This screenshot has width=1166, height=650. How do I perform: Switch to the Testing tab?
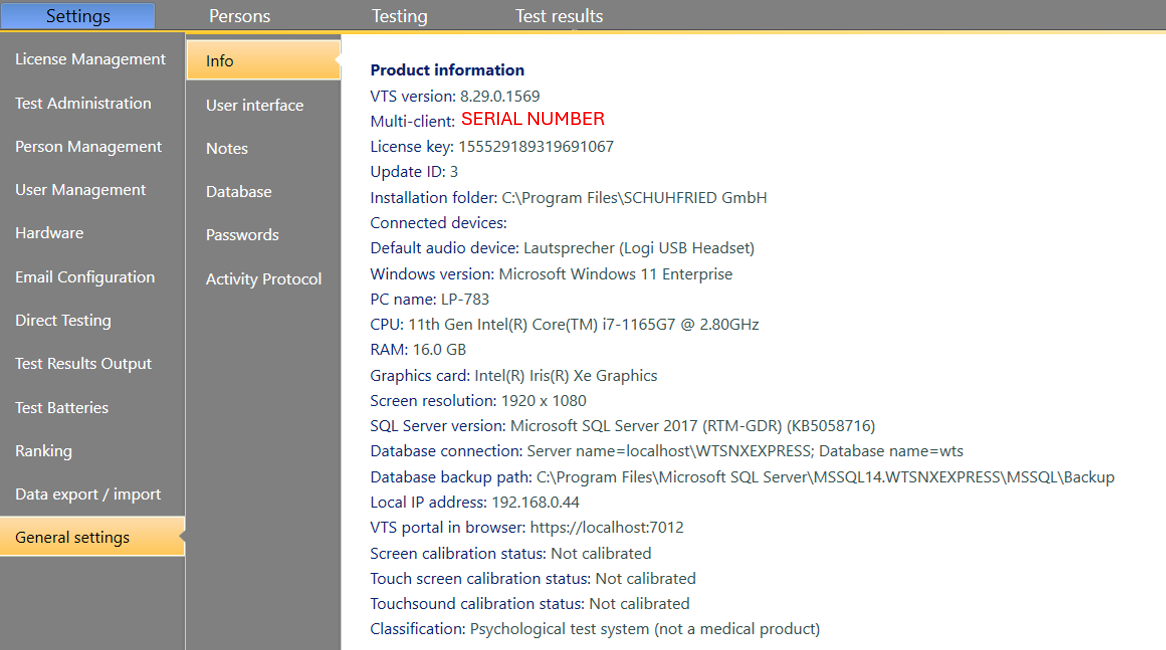coord(399,16)
